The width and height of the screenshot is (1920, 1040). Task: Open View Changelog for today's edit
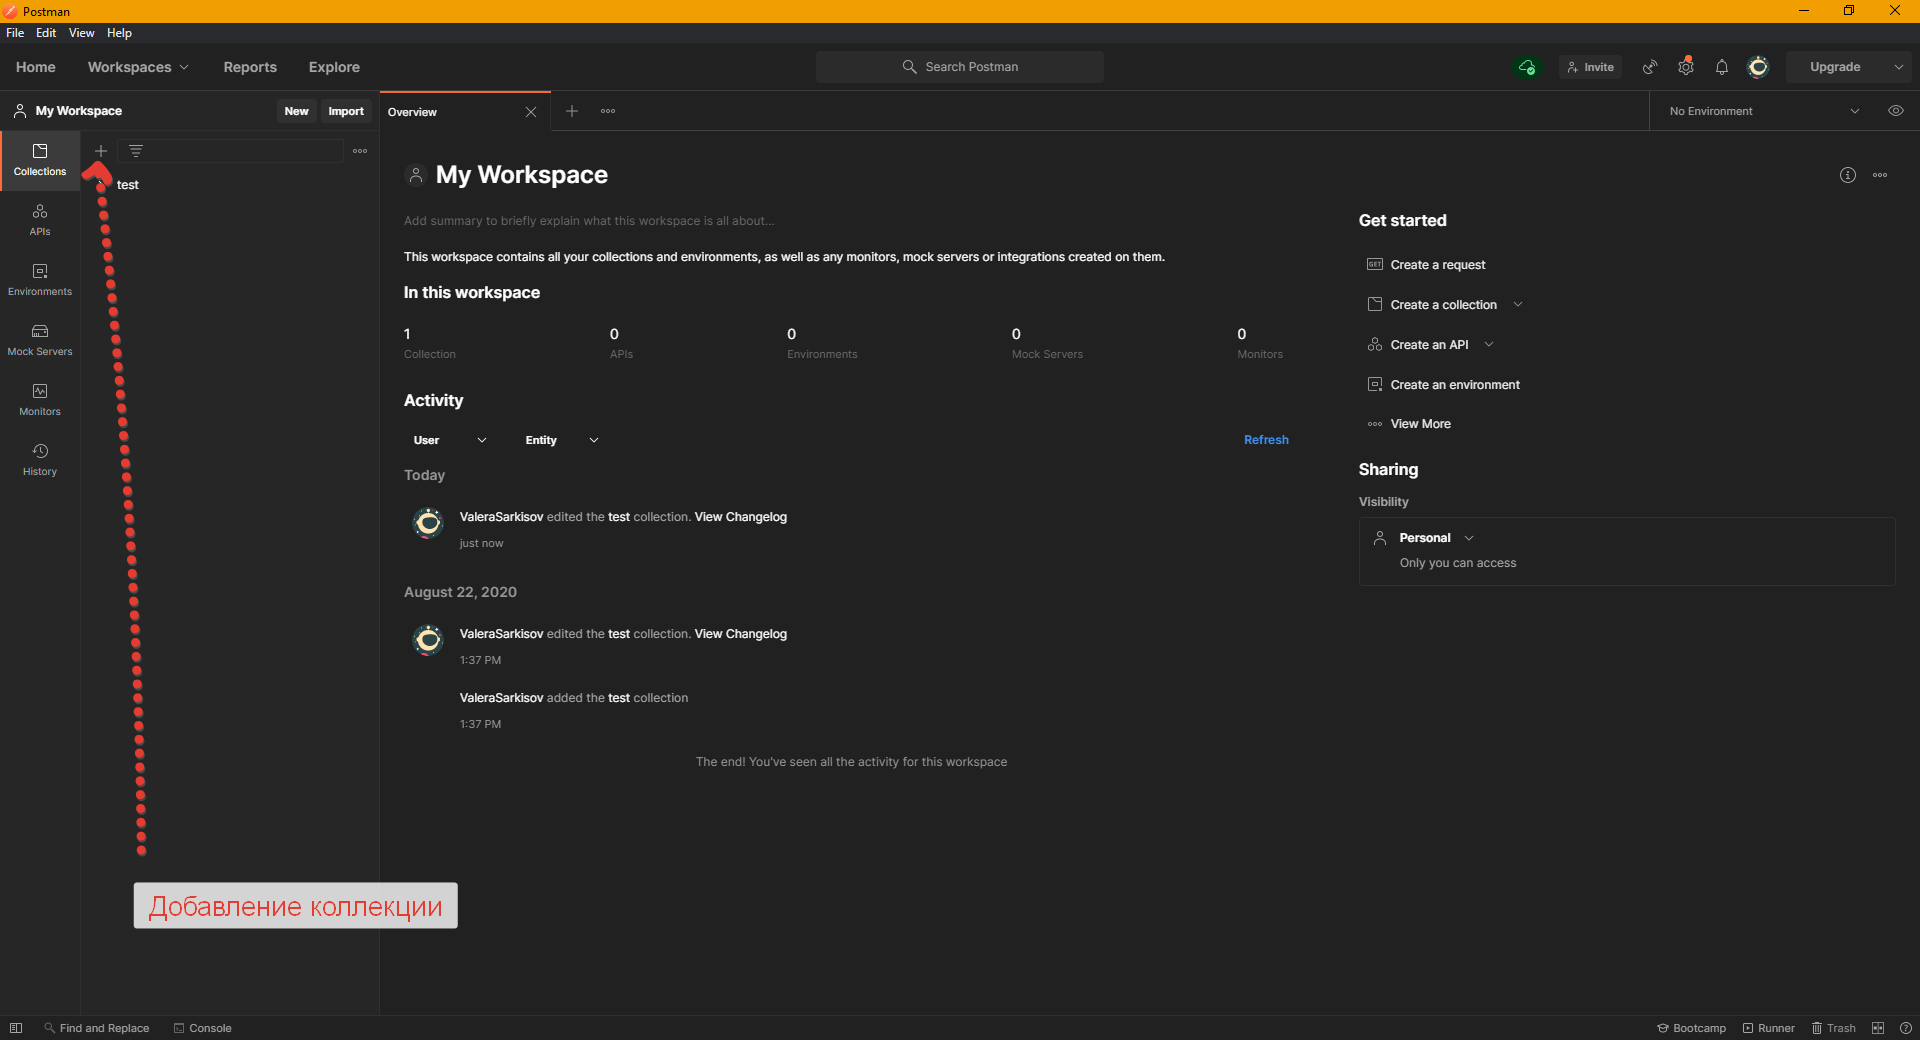pos(741,517)
